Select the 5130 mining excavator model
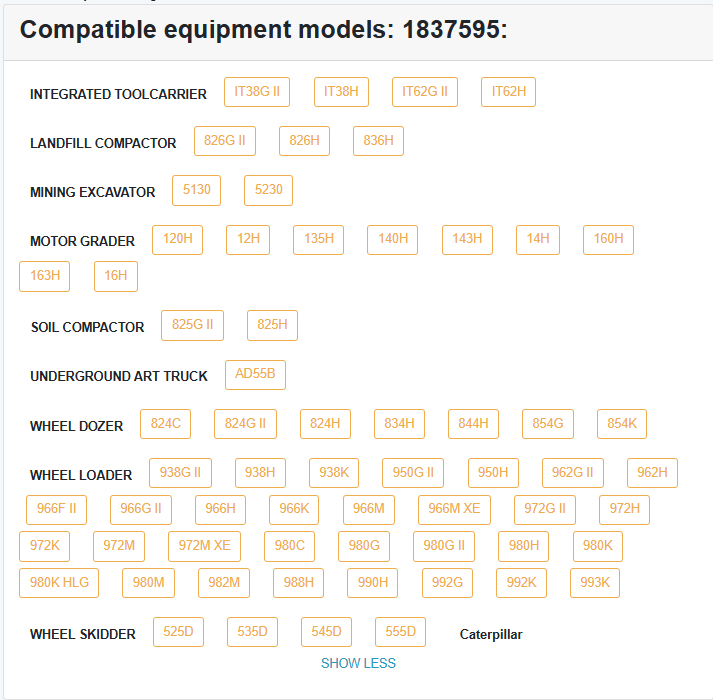This screenshot has height=700, width=713. click(196, 190)
